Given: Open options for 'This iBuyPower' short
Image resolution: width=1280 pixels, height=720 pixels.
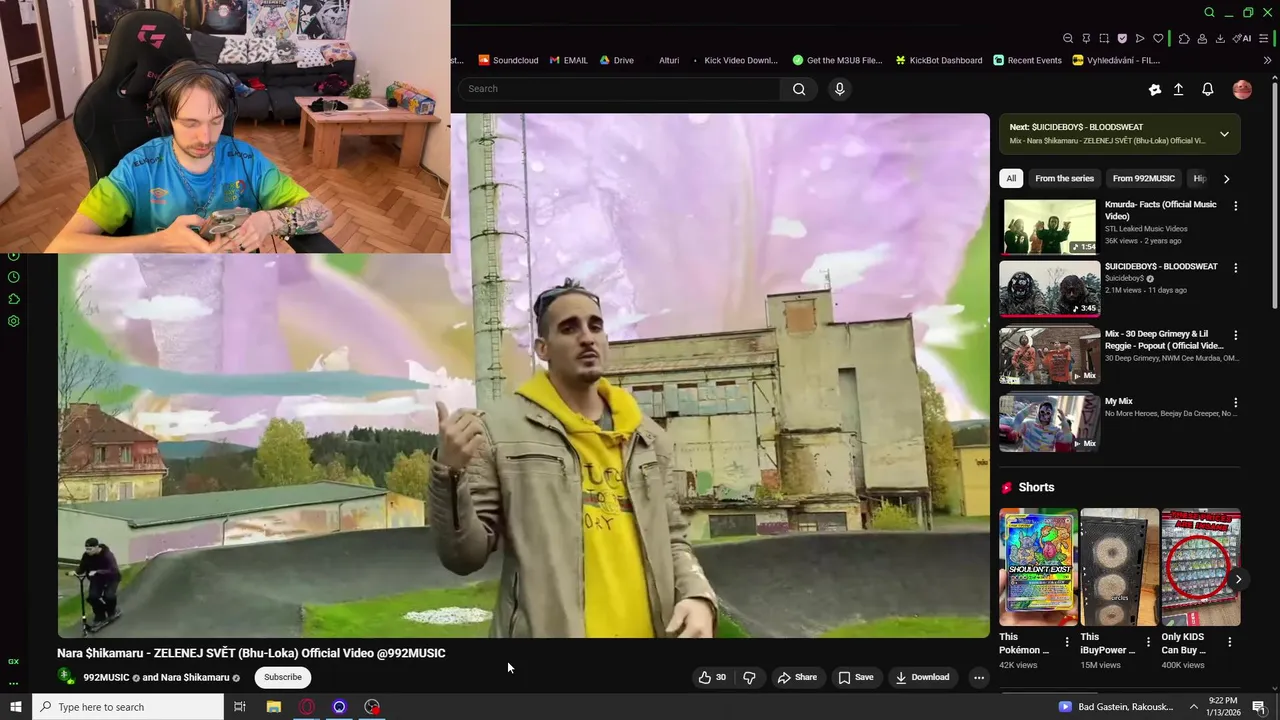Looking at the screenshot, I should coord(1148,642).
